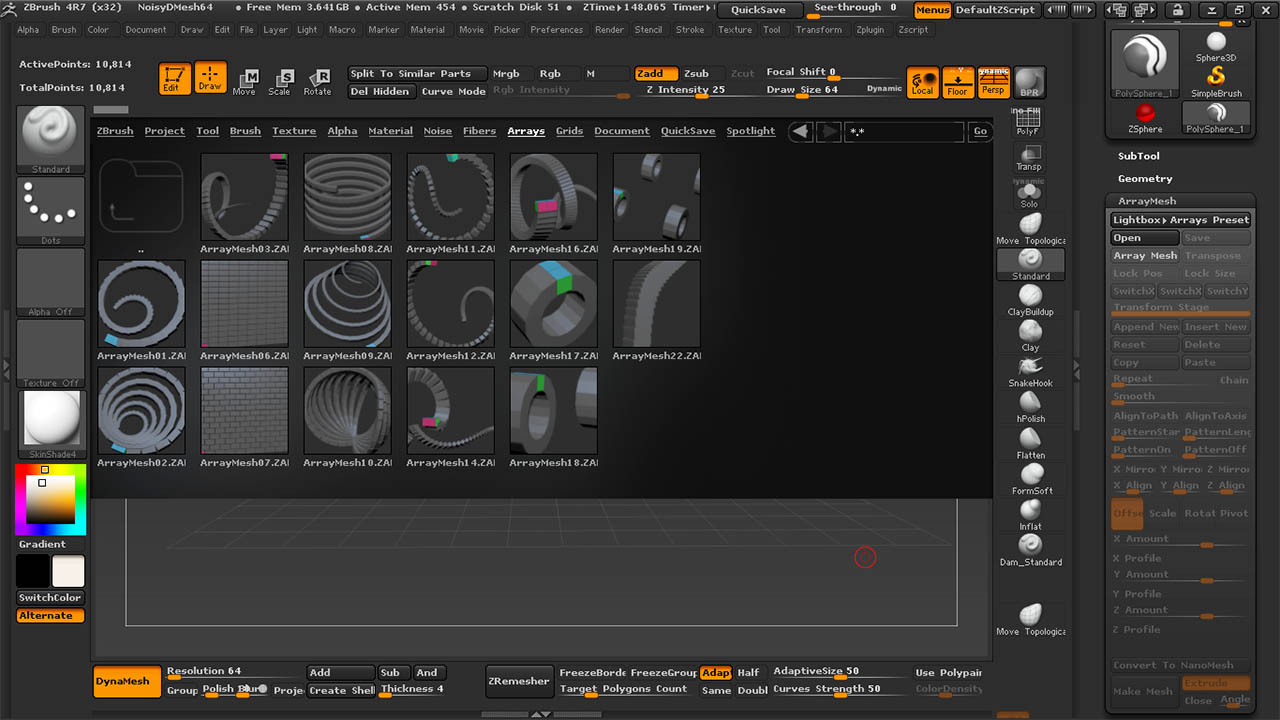The height and width of the screenshot is (720, 1280).
Task: Open the Preferences menu
Action: point(556,30)
